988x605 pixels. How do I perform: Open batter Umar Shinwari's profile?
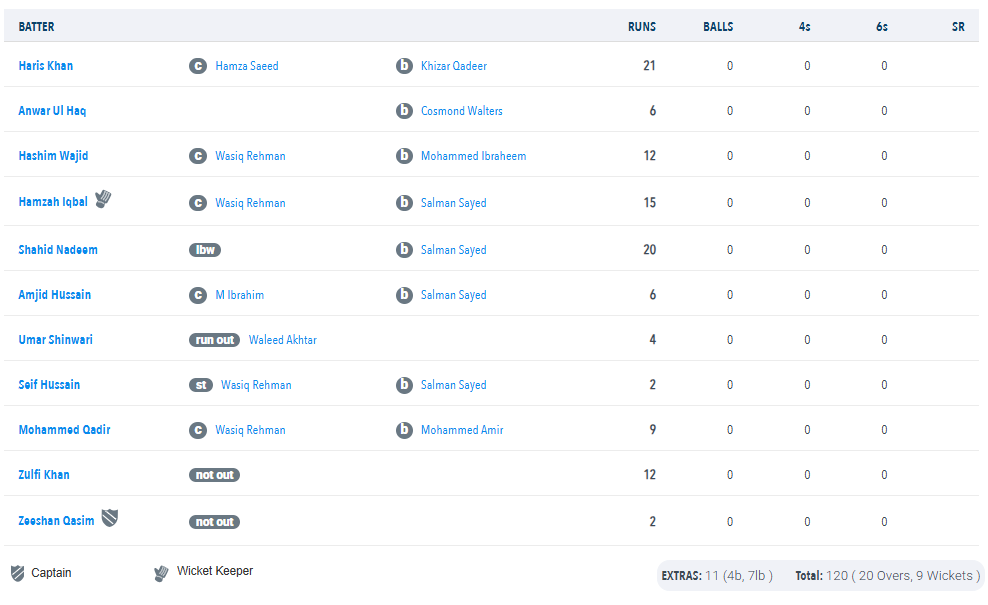(55, 340)
